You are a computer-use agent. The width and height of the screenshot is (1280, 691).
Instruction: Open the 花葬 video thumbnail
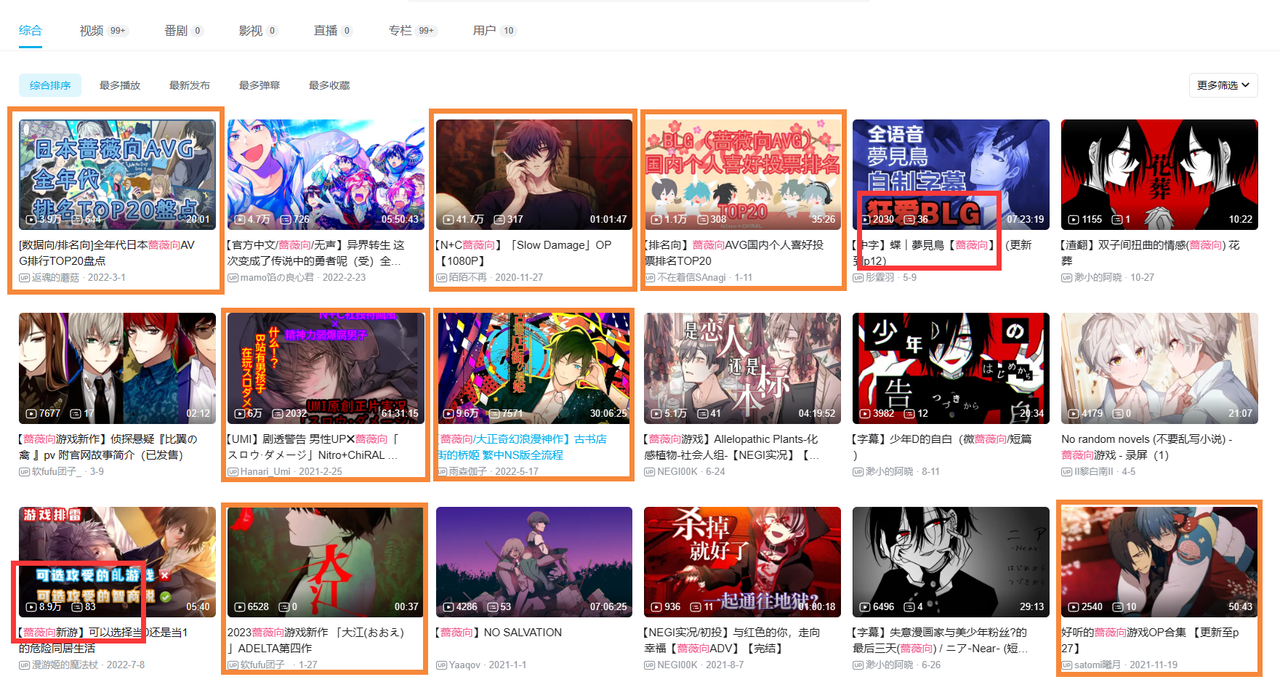pos(1160,175)
